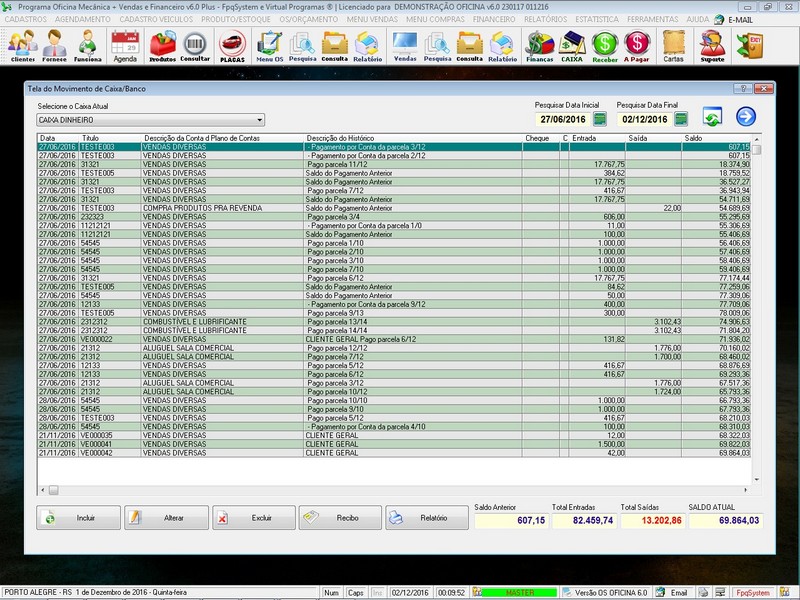The height and width of the screenshot is (600, 800).
Task: Open calendar picker for Data Final
Action: point(681,119)
